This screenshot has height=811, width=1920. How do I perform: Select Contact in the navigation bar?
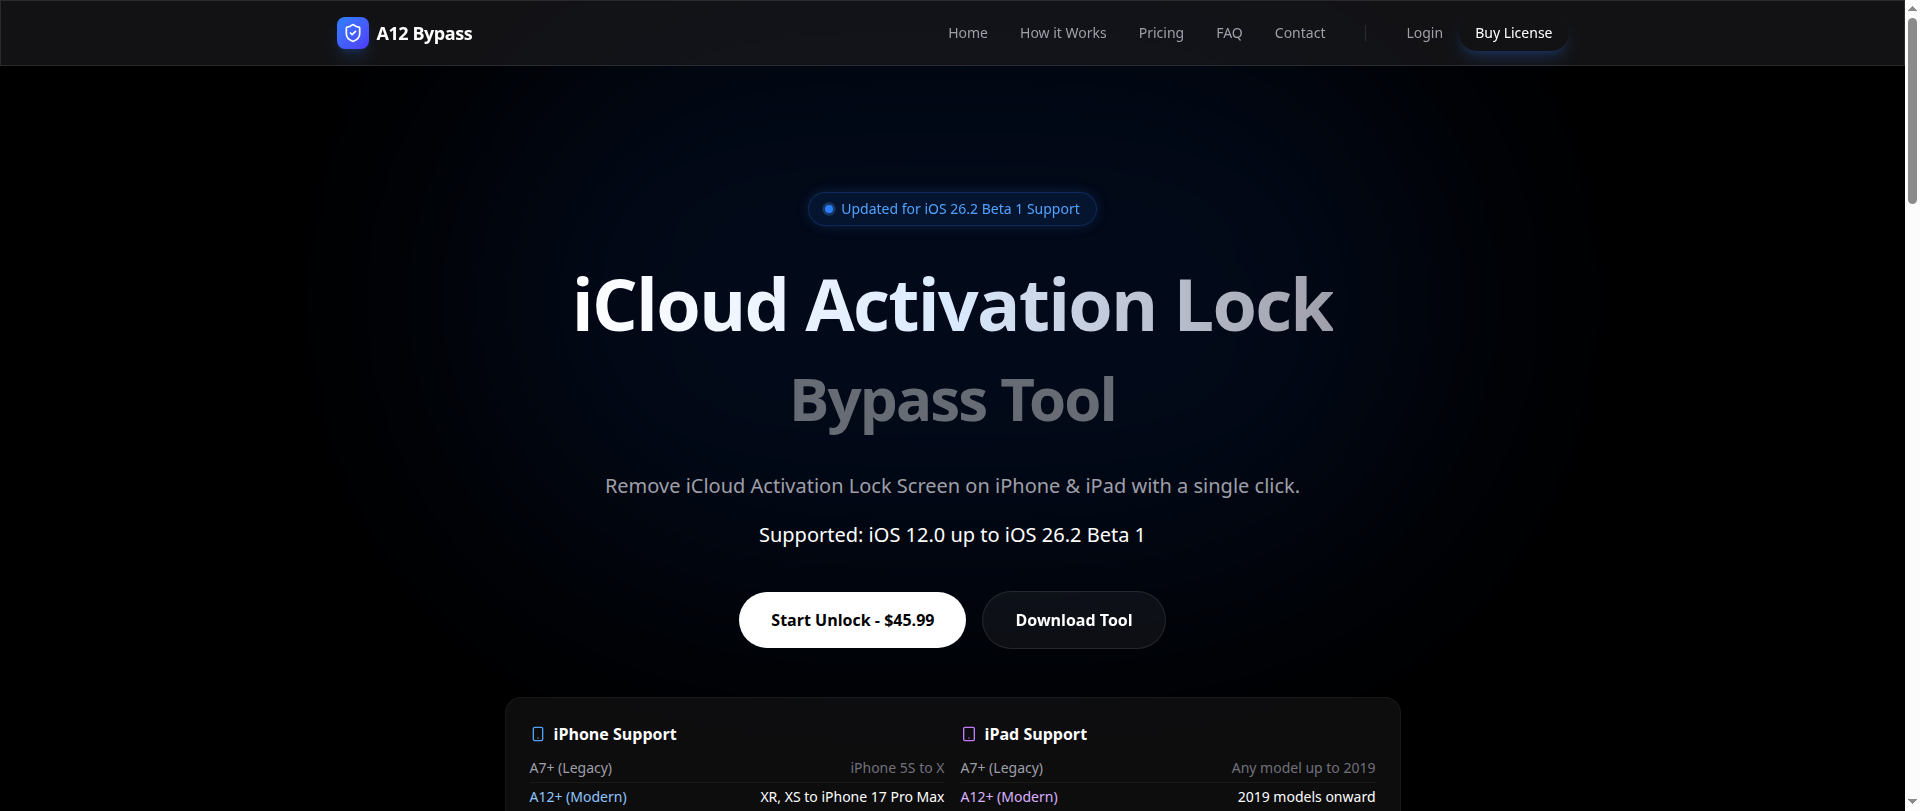click(x=1299, y=33)
